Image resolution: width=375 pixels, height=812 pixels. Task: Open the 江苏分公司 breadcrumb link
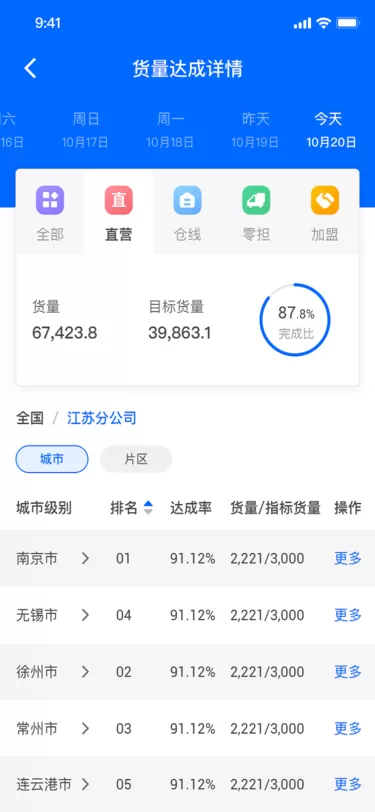[102, 418]
